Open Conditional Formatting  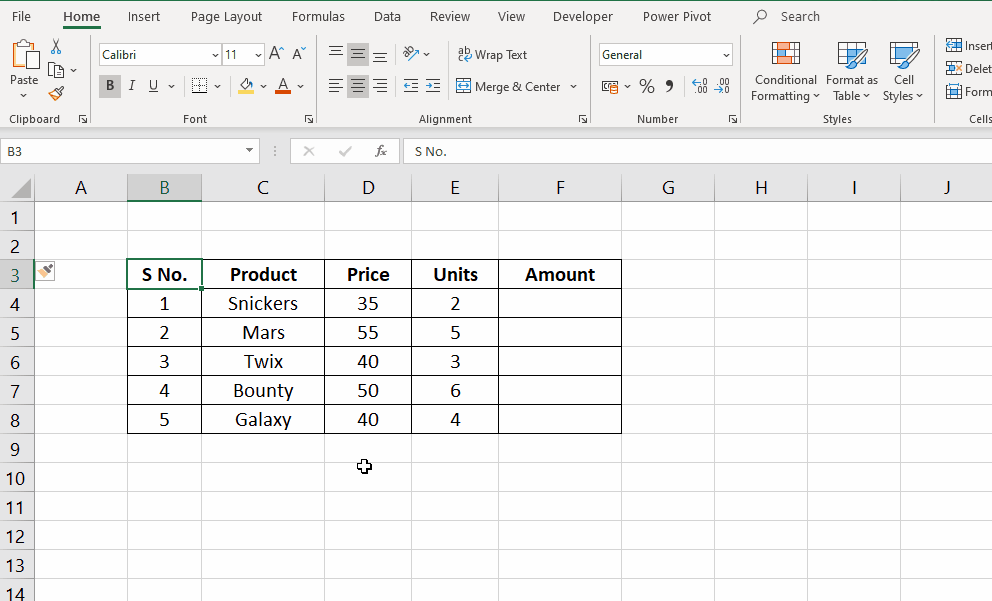click(x=784, y=72)
